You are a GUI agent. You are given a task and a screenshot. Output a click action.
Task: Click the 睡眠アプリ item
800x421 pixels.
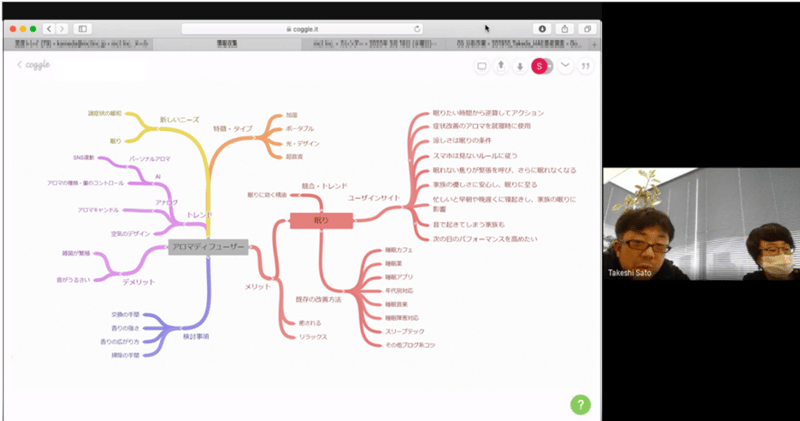click(399, 278)
